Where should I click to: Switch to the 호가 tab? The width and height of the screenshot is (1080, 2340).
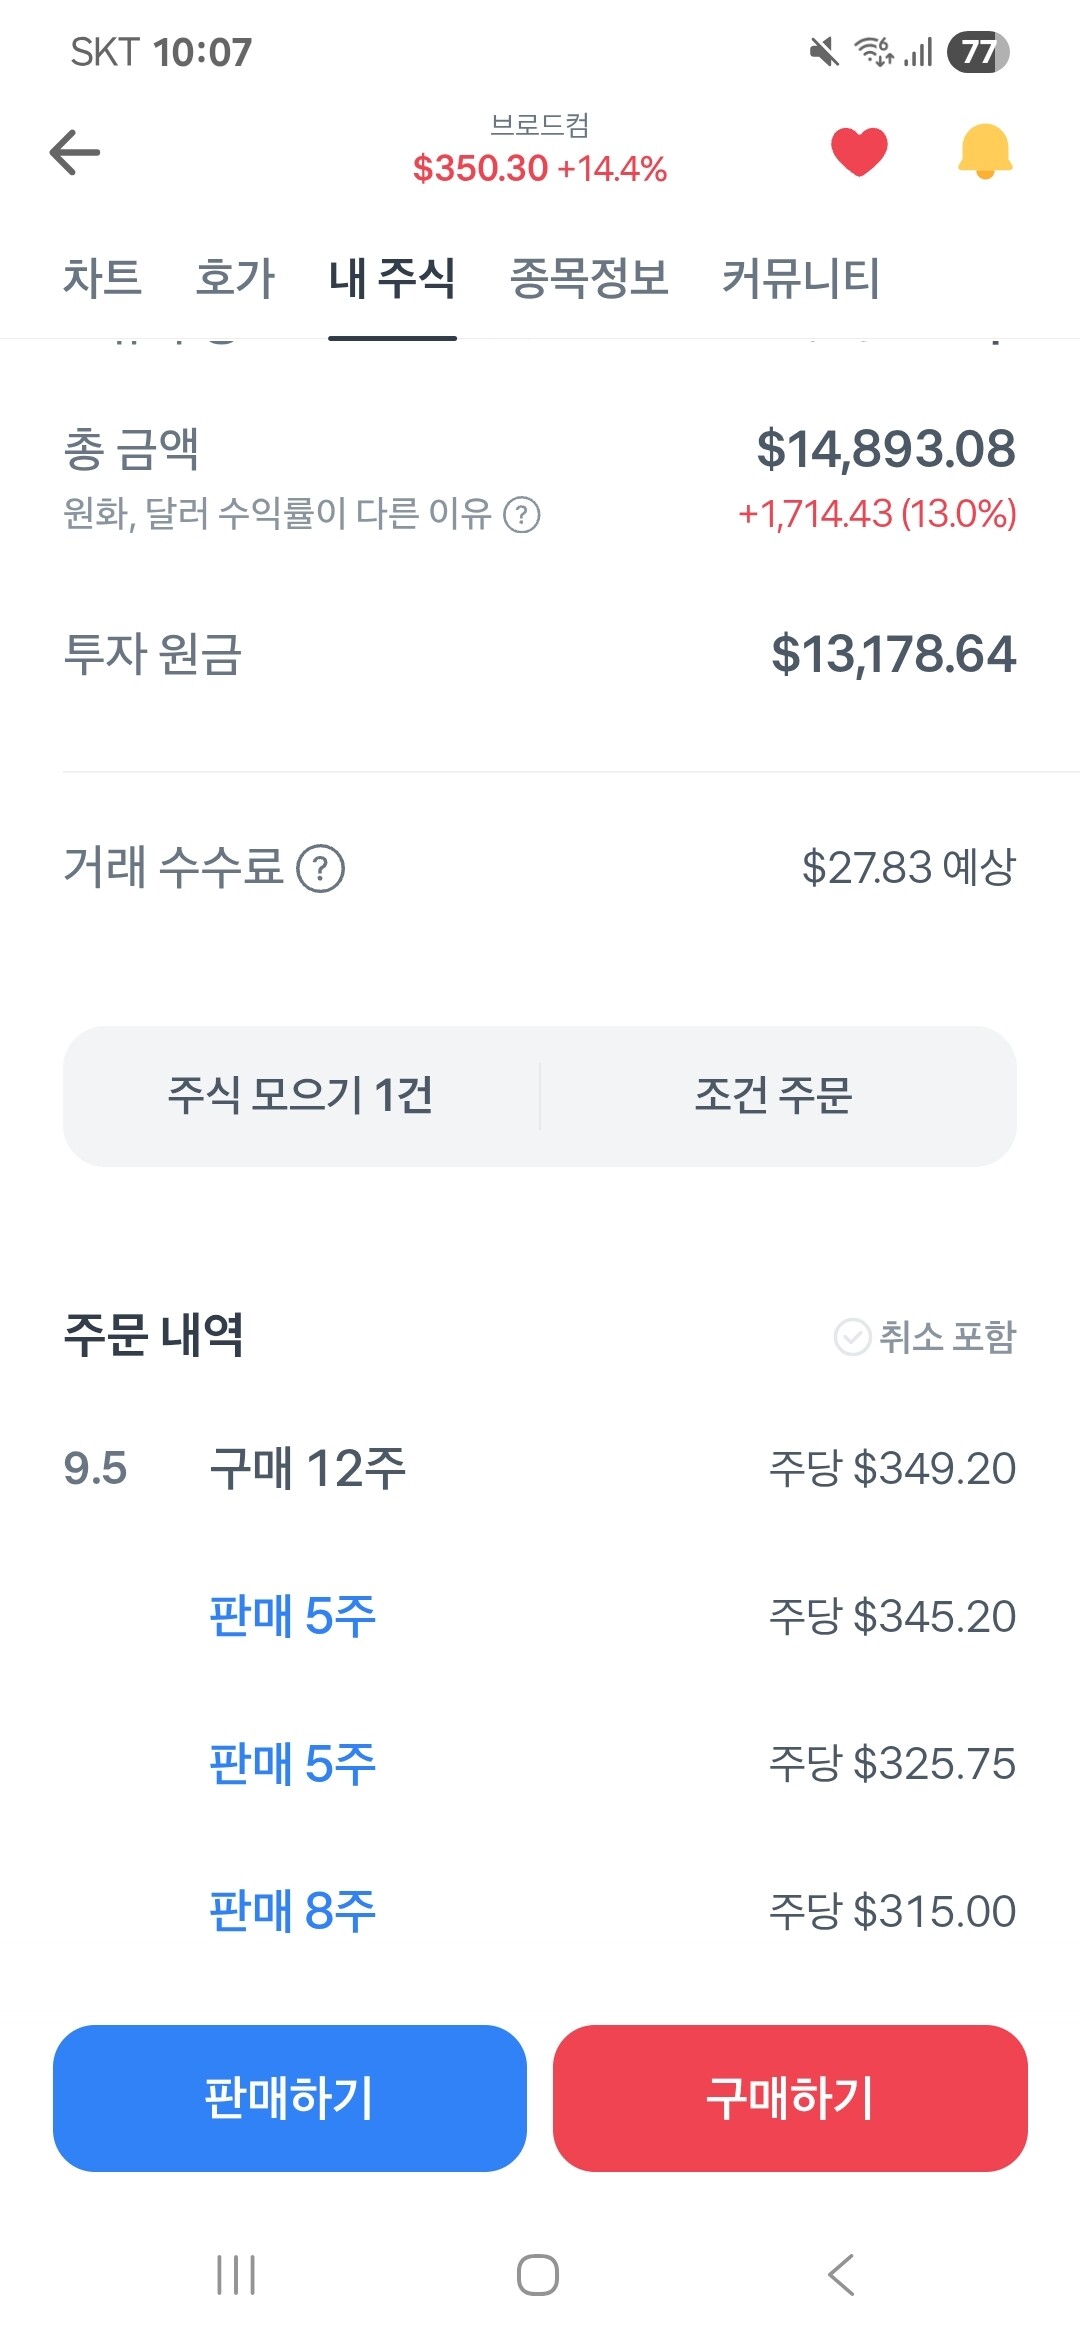tap(235, 278)
